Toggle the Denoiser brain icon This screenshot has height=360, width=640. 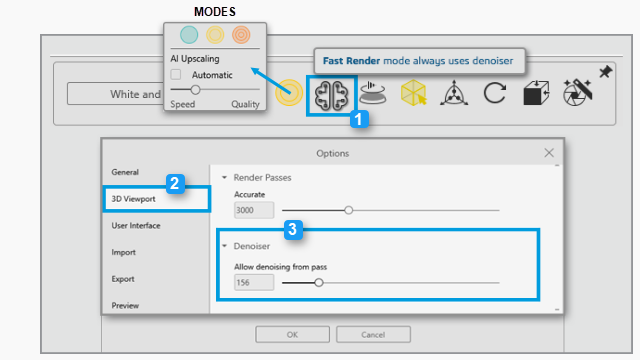tap(331, 96)
